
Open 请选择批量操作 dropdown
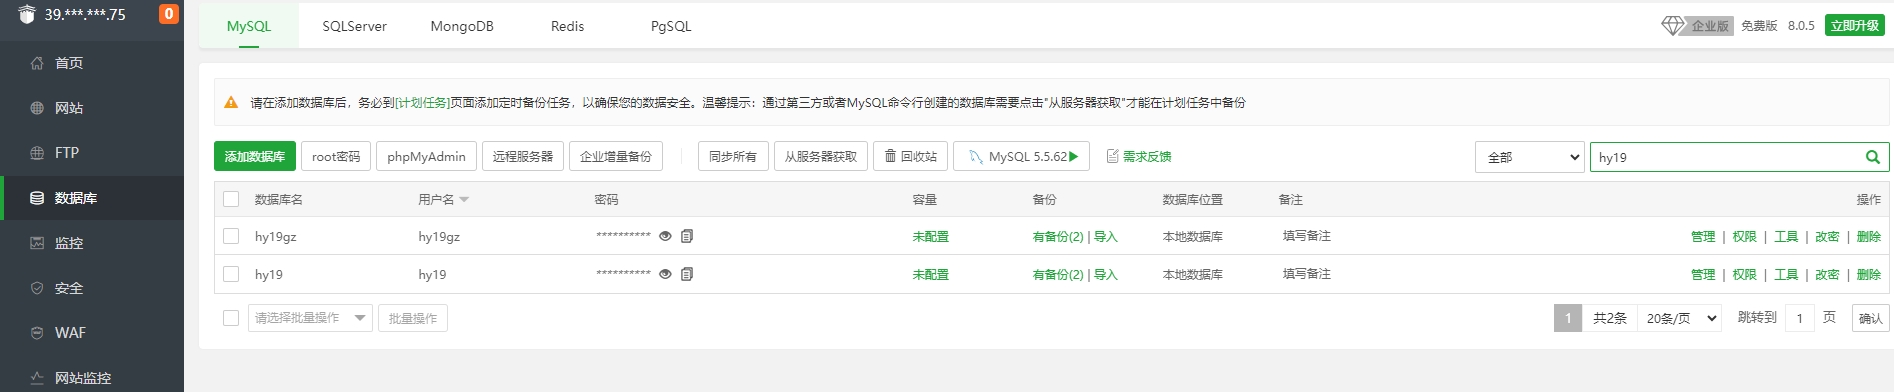pyautogui.click(x=310, y=318)
